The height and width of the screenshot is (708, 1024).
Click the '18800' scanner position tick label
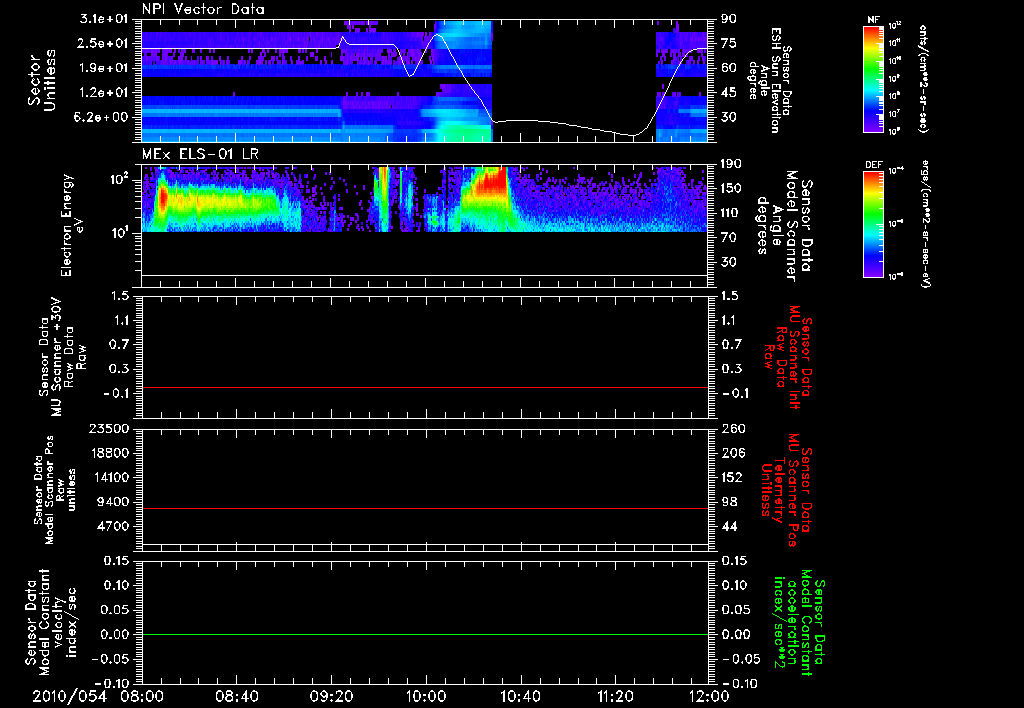click(110, 453)
